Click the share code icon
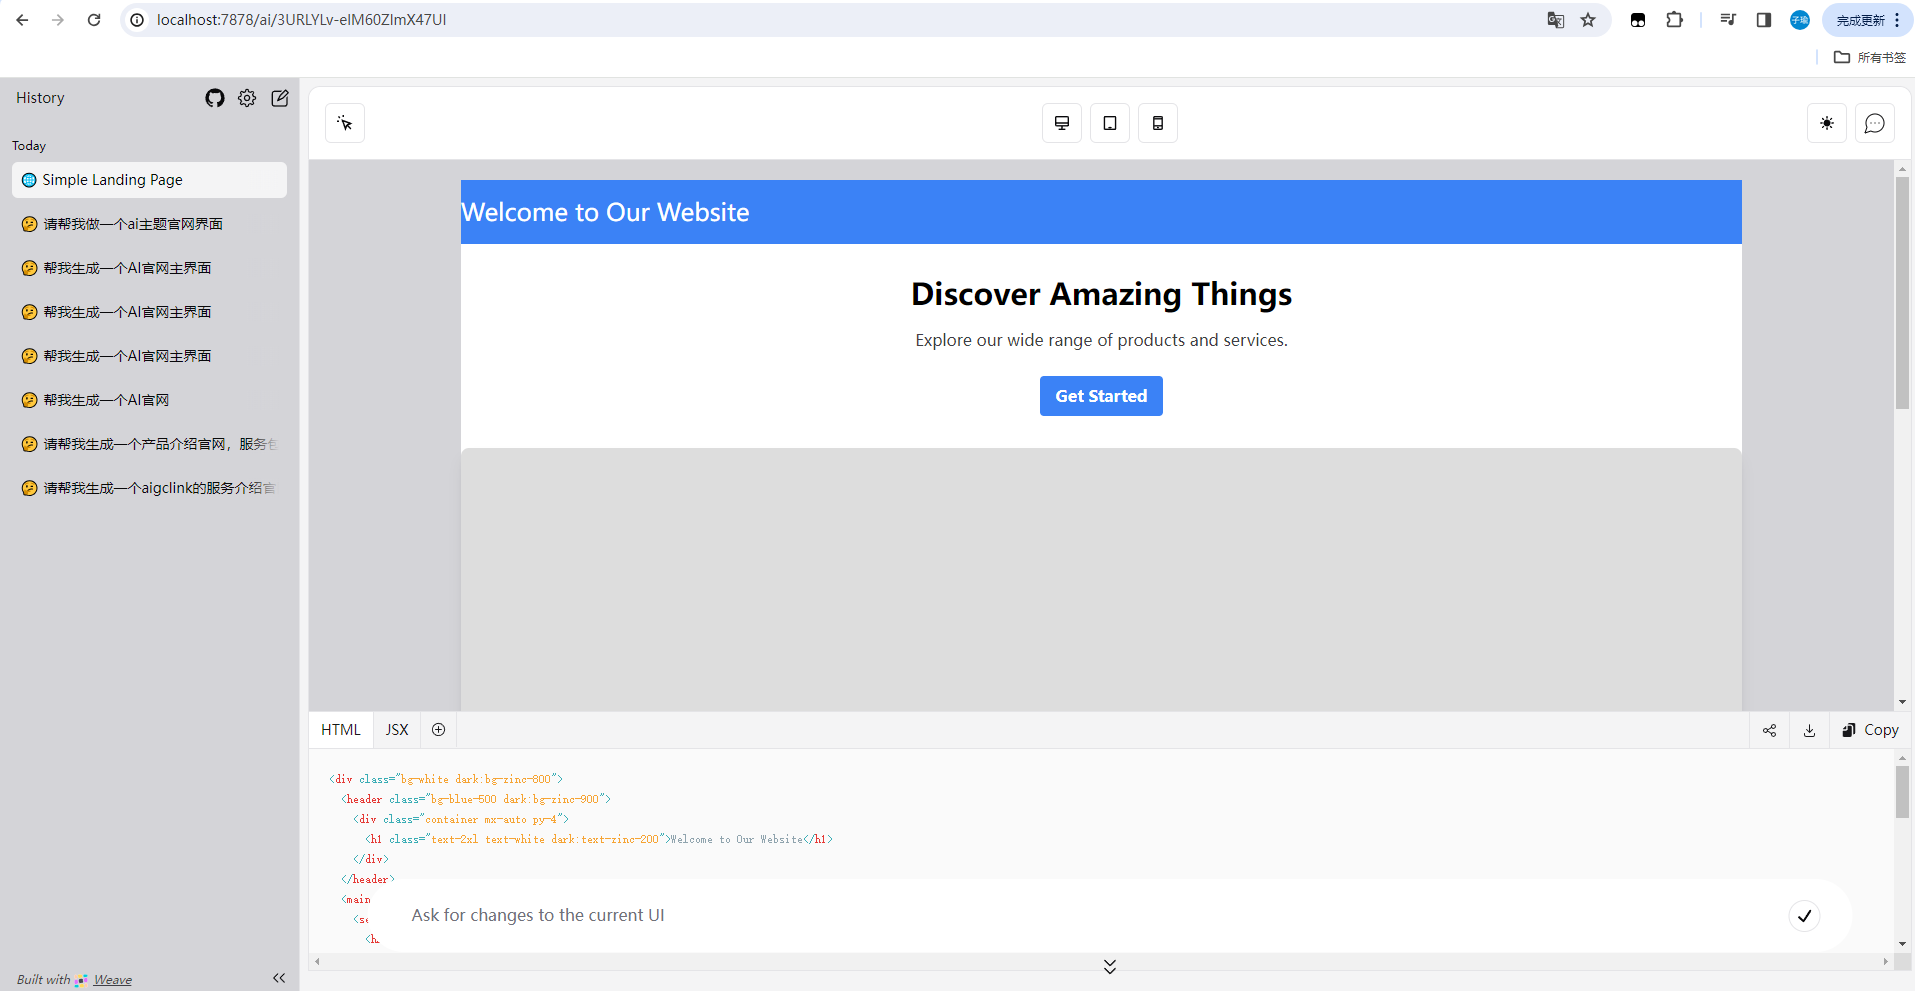1915x991 pixels. click(x=1770, y=730)
